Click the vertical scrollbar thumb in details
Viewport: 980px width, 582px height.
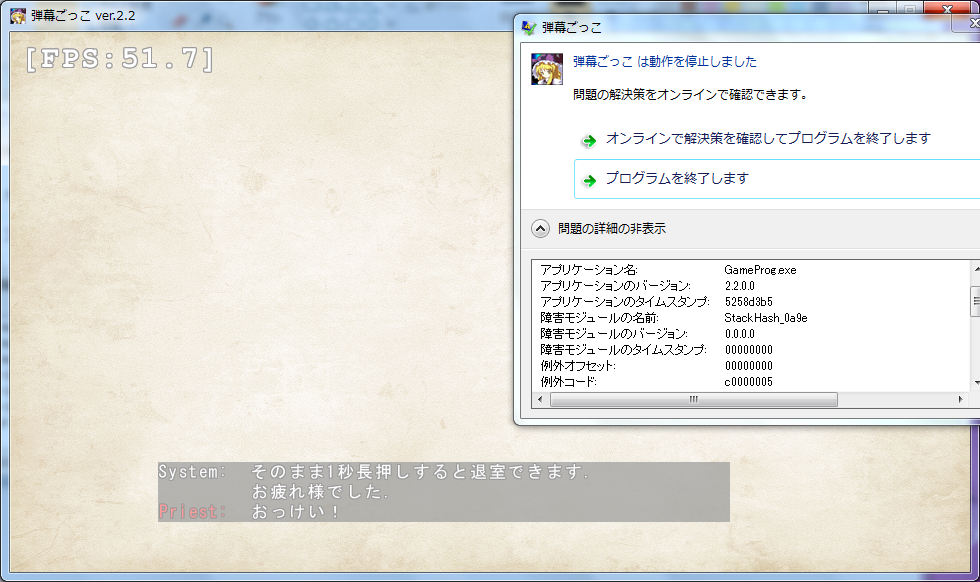(975, 300)
